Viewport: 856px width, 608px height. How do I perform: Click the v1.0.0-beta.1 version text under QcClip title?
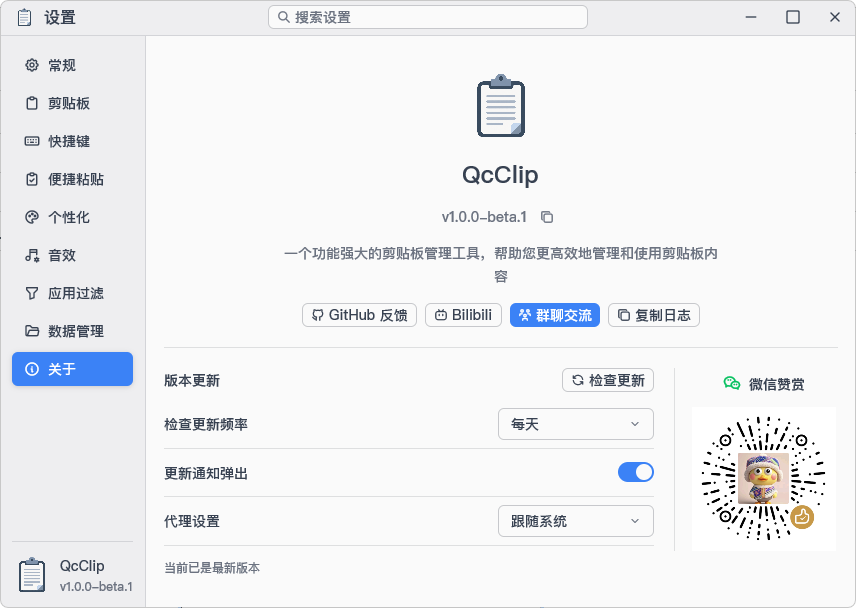click(x=484, y=217)
